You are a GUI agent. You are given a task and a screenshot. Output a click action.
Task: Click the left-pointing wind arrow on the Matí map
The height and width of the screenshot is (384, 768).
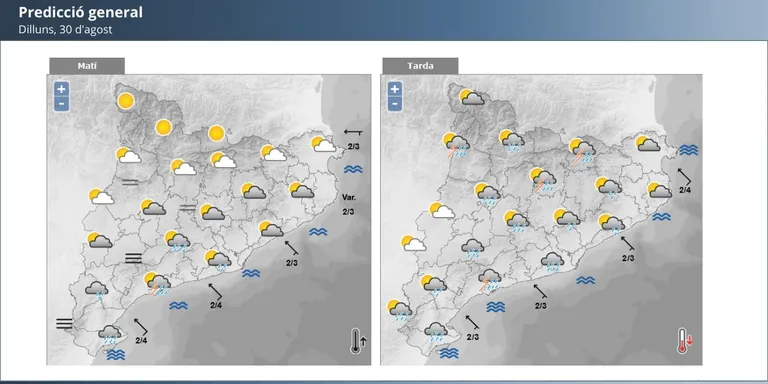(x=353, y=132)
